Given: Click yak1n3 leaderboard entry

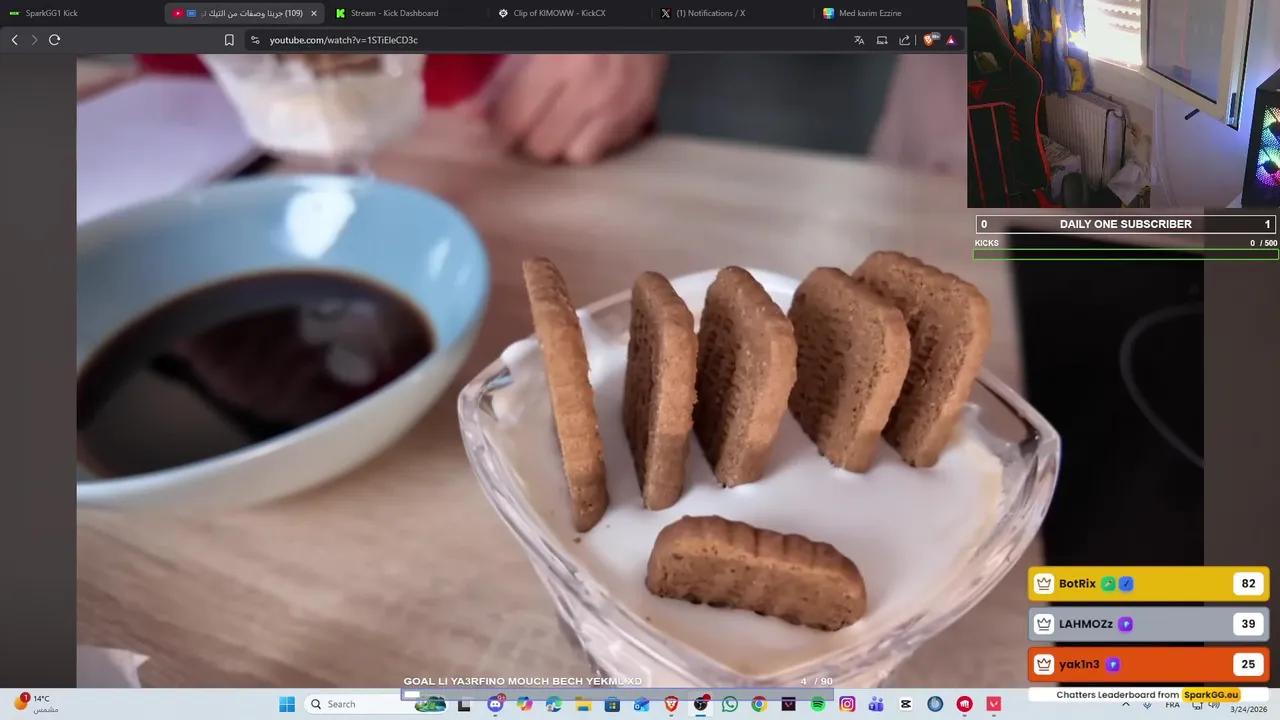Looking at the screenshot, I should [x=1148, y=664].
